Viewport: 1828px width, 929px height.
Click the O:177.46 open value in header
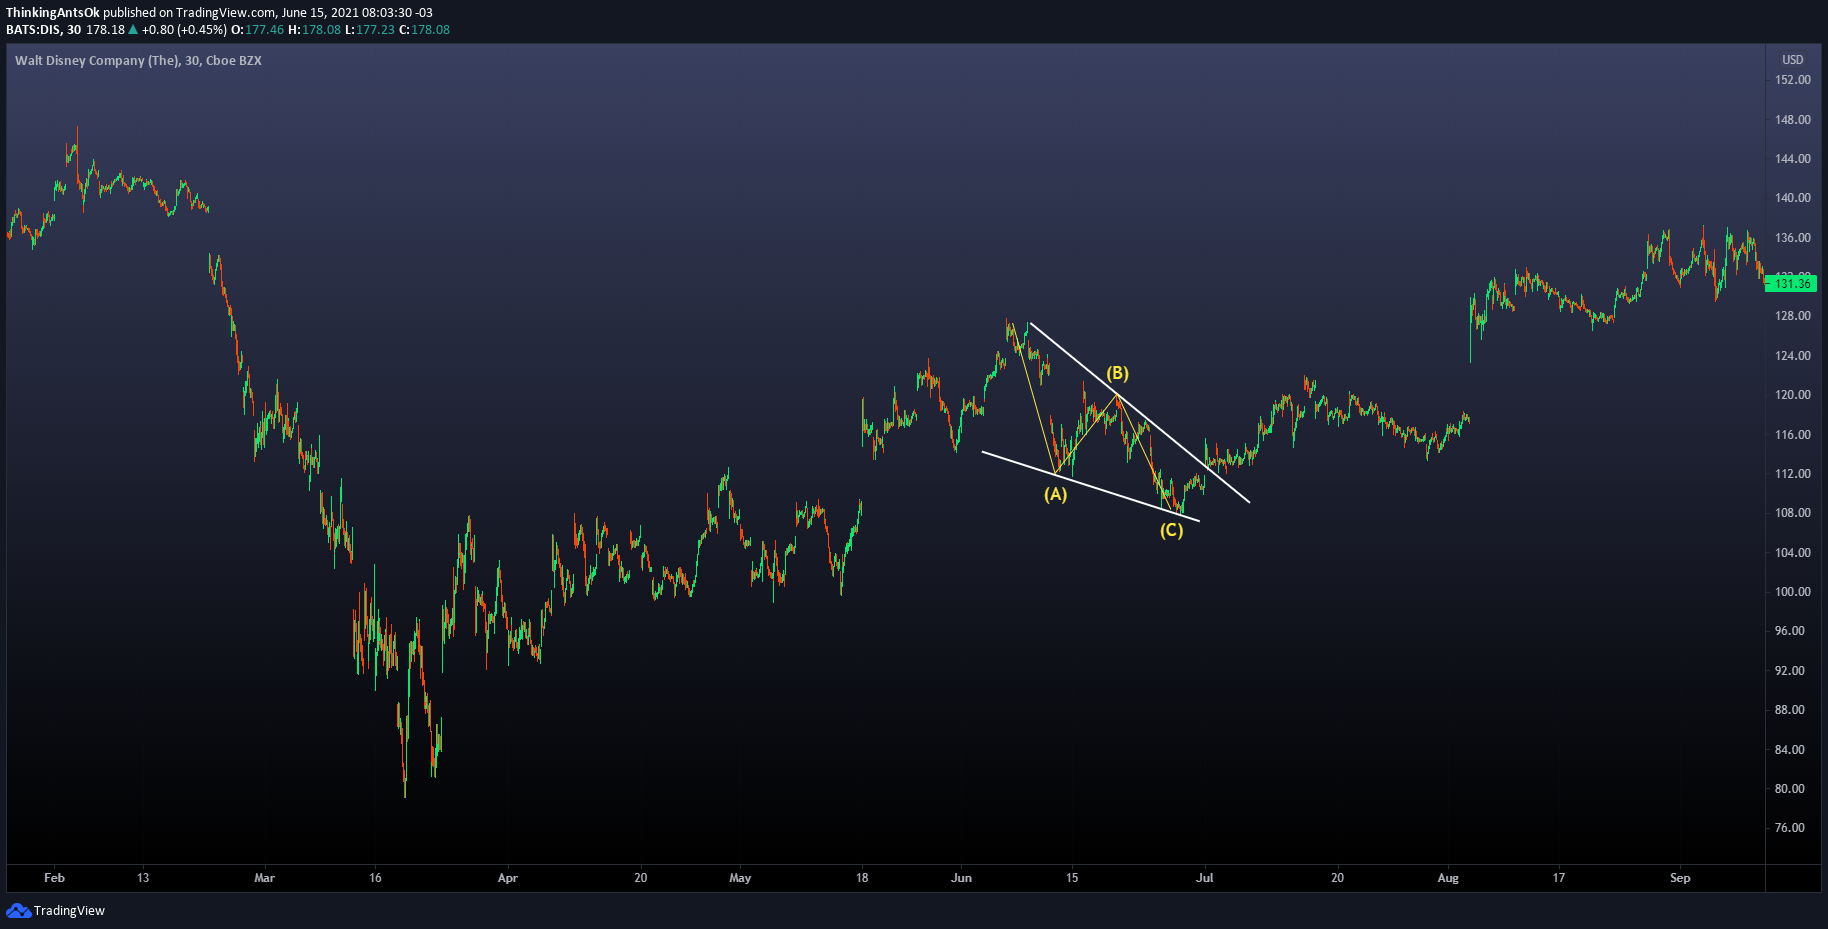(x=258, y=30)
